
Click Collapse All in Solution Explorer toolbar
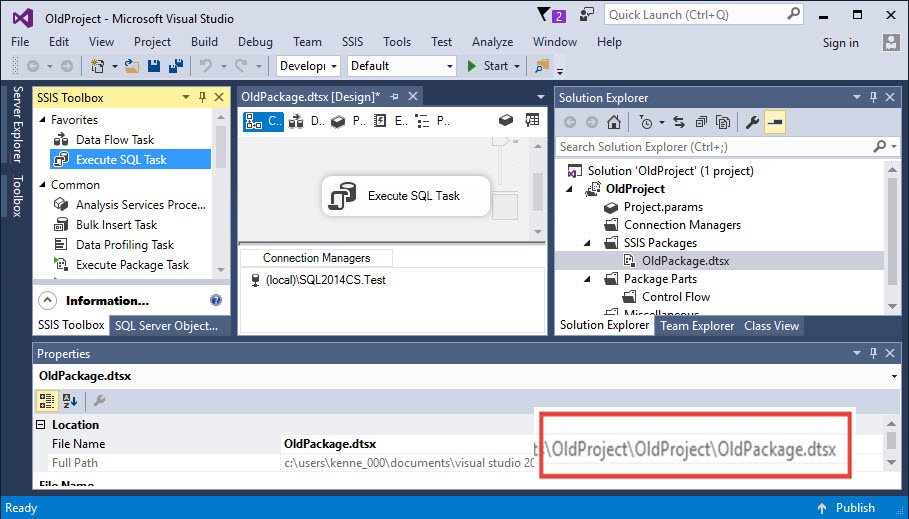tap(700, 122)
